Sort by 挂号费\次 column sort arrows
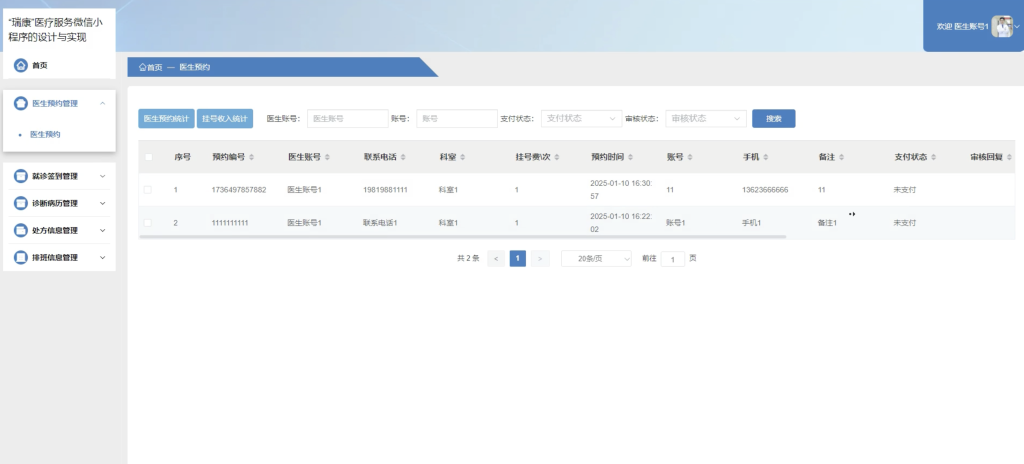This screenshot has height=464, width=1024. [x=556, y=157]
